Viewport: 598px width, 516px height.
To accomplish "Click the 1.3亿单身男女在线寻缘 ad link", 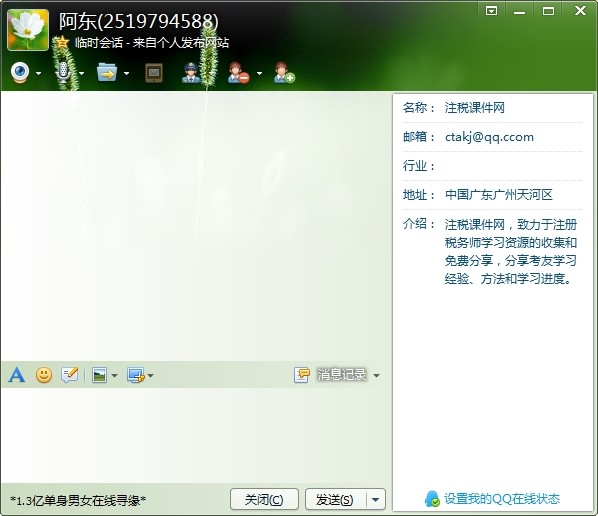I will pos(78,500).
